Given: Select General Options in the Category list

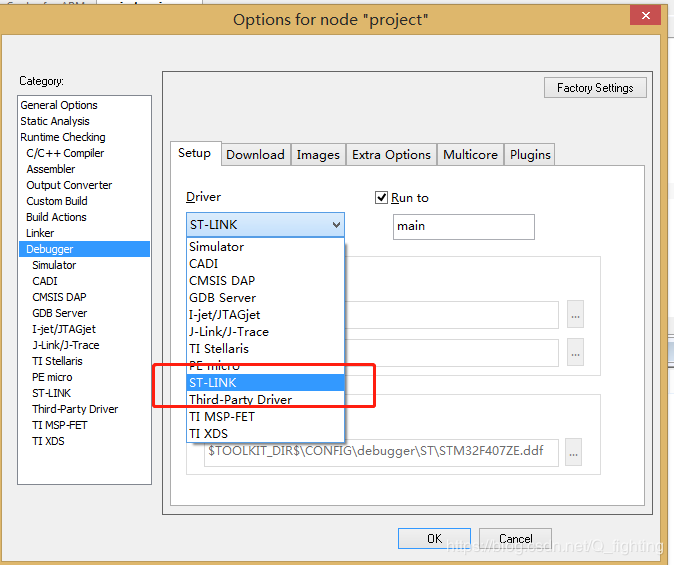Looking at the screenshot, I should (59, 105).
